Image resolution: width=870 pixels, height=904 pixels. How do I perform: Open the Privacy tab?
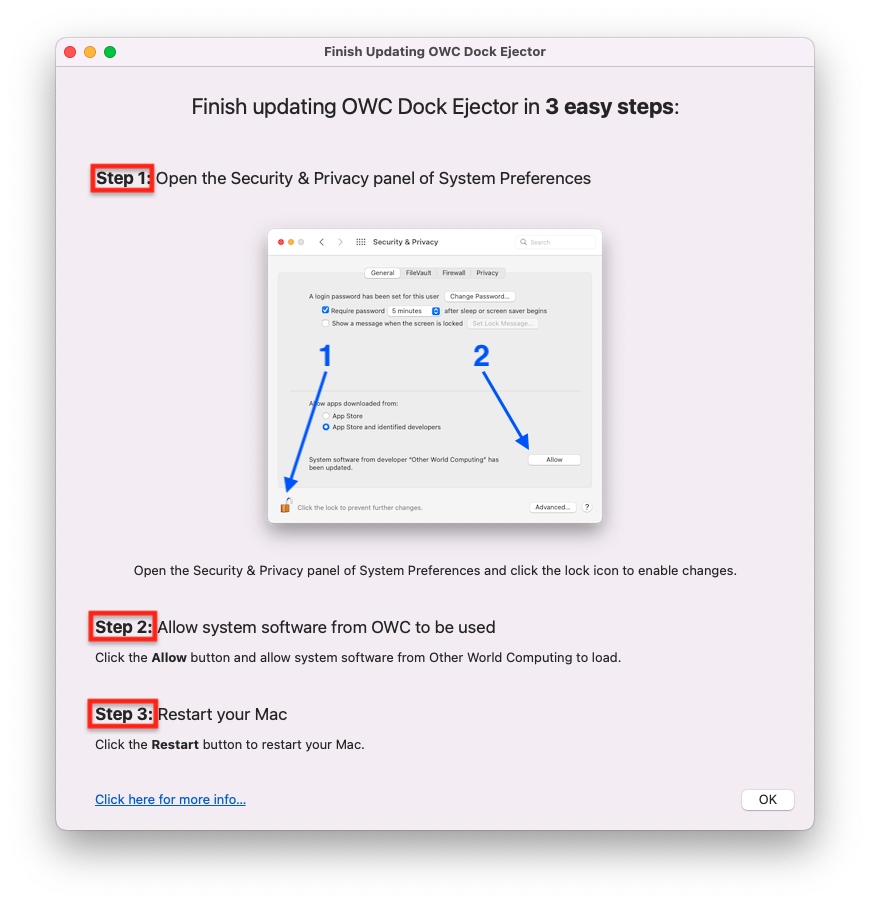point(487,273)
